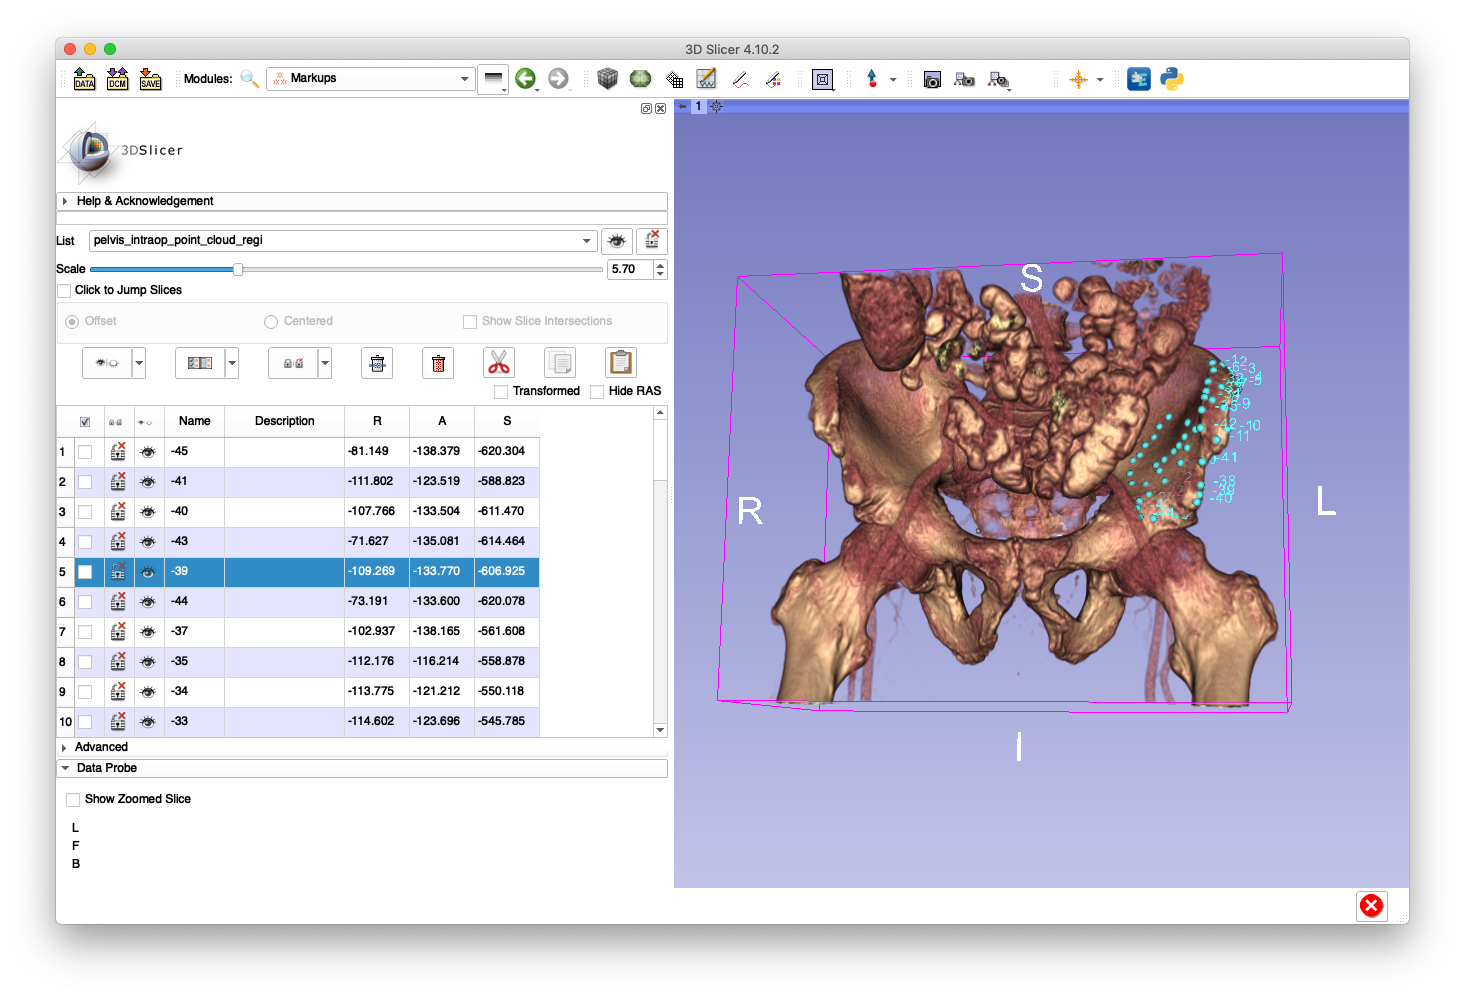Open the Python interactor icon
The image size is (1465, 998).
pos(1170,78)
